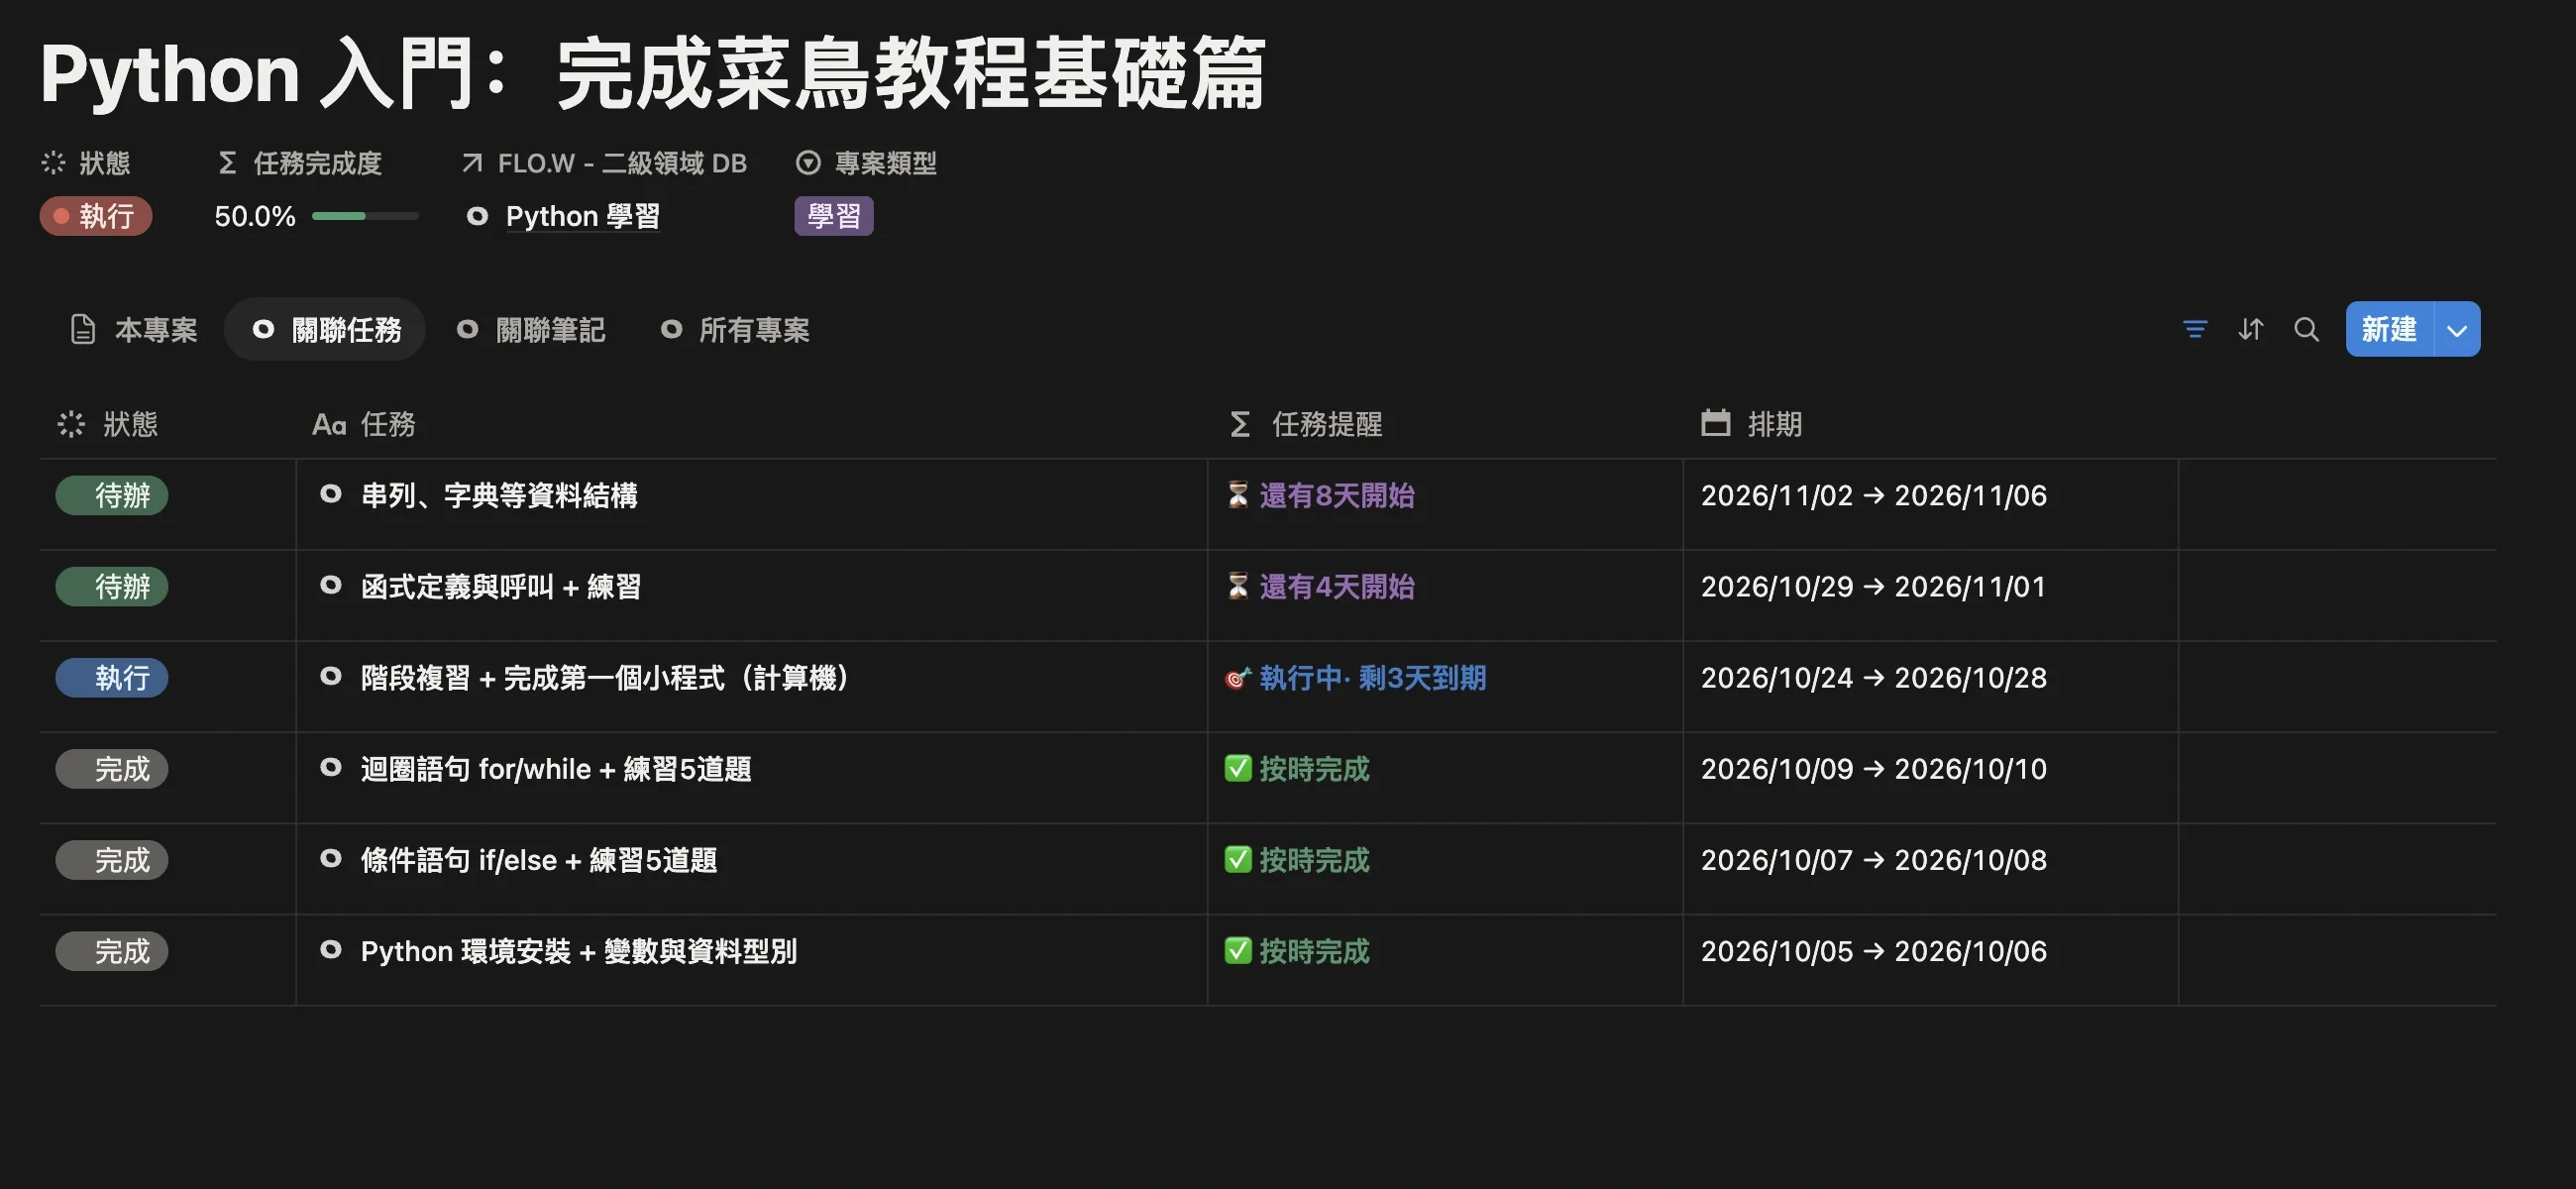2576x1189 pixels.
Task: Click the date 2026/10/09 → 2026/10/10
Action: point(1874,769)
